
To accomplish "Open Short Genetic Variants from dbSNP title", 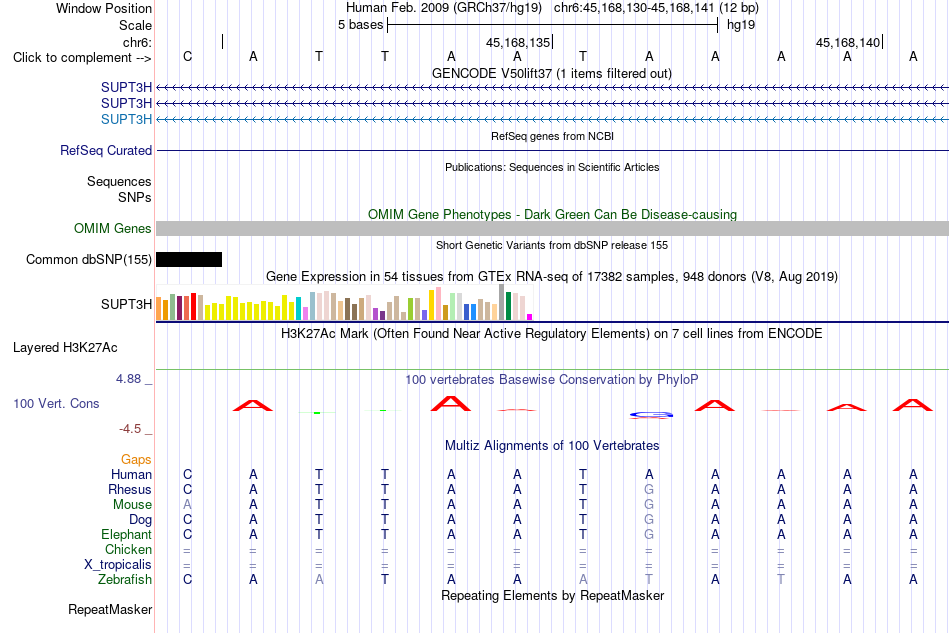I will click(x=552, y=245).
